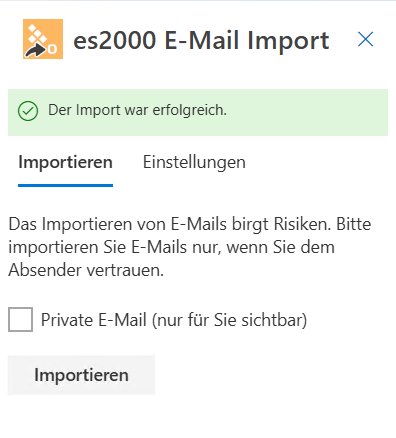Image resolution: width=396 pixels, height=438 pixels.
Task: Open settings via the Einstellungen tab label
Action: [x=194, y=163]
